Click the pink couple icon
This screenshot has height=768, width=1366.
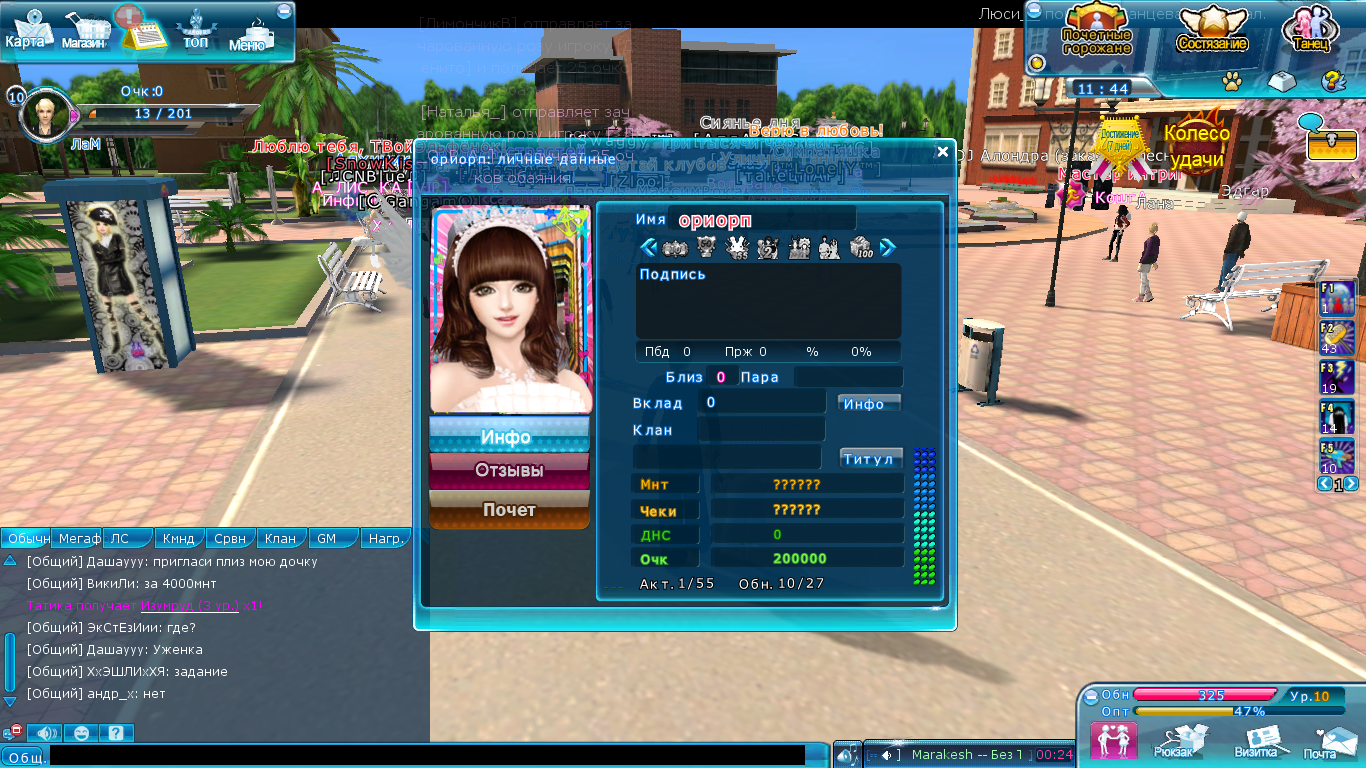[x=1114, y=740]
